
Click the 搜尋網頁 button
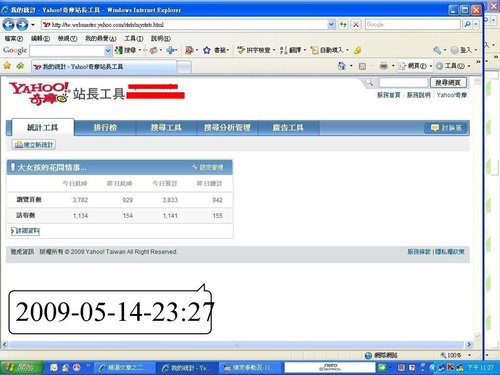448,82
